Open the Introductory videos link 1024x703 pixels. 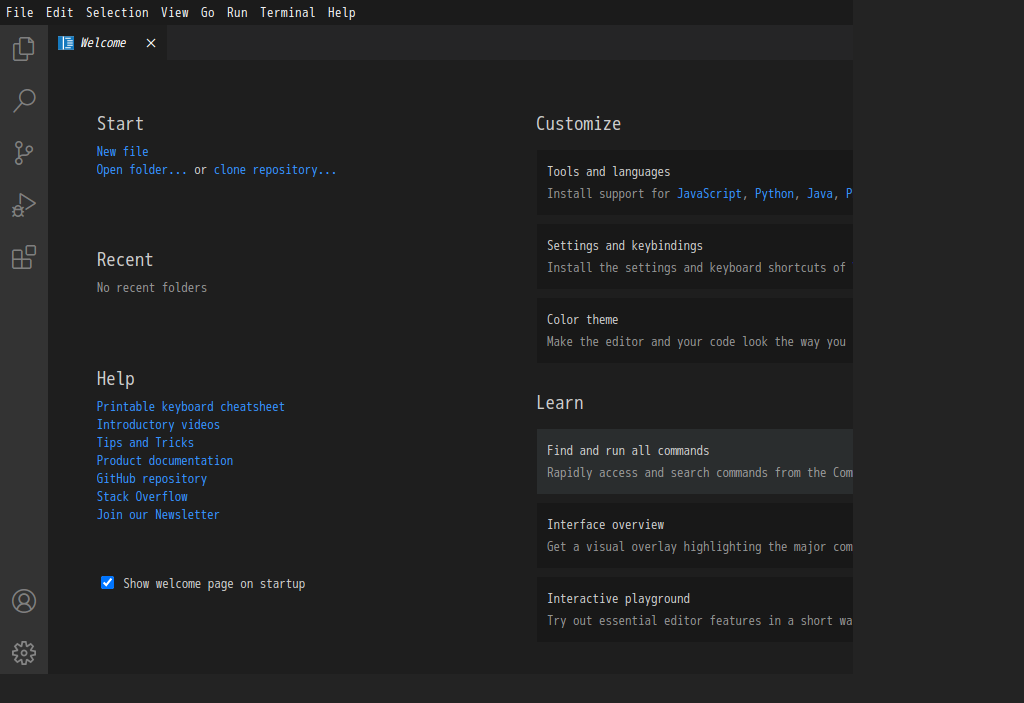tap(158, 425)
